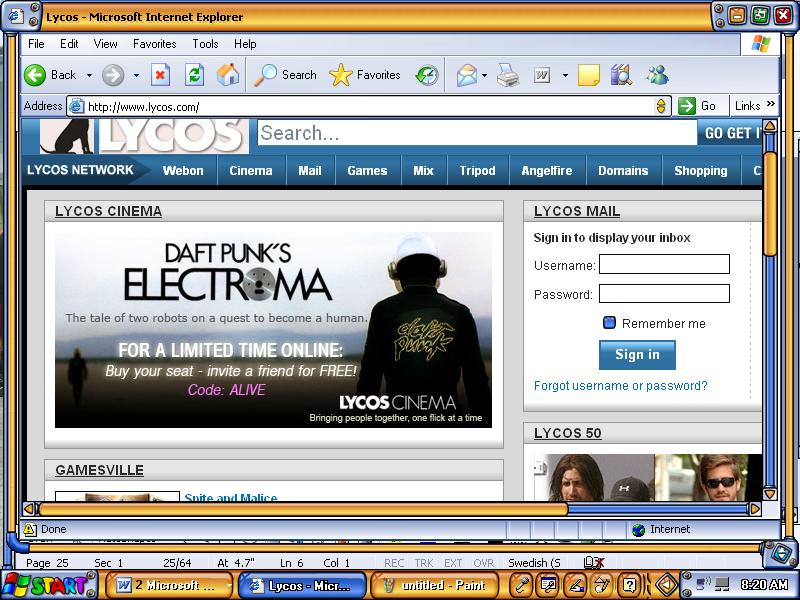
Task: Click the Mail envelope icon
Action: 467,76
